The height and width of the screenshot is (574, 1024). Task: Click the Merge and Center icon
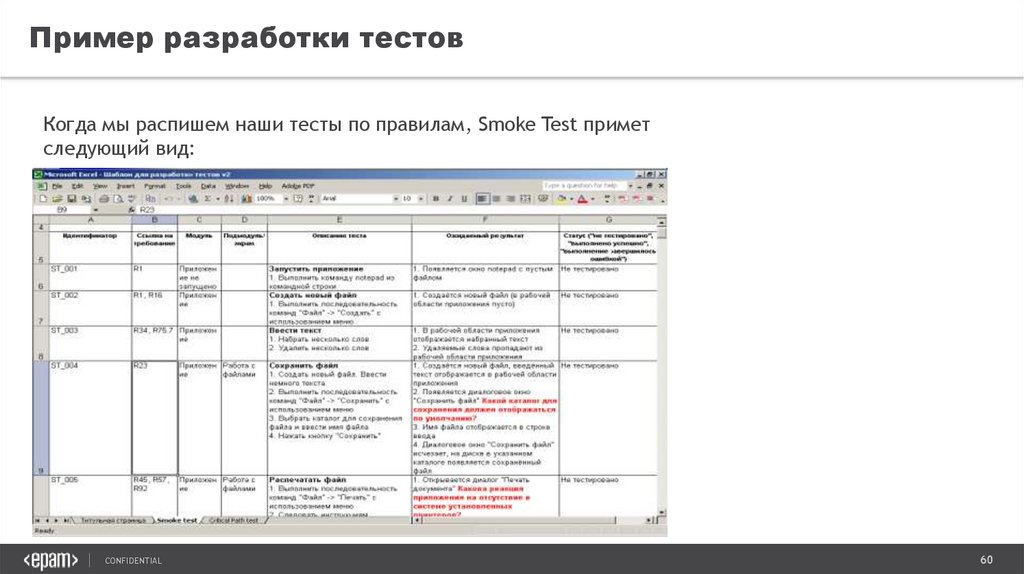[525, 199]
